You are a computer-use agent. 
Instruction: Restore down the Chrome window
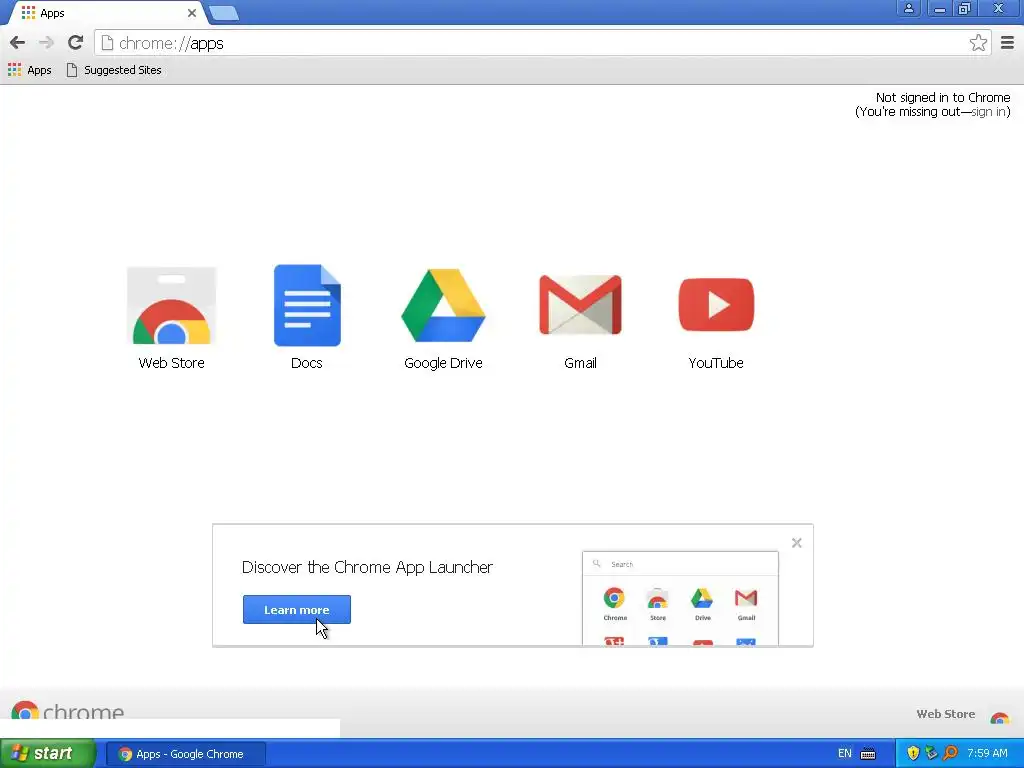click(965, 8)
